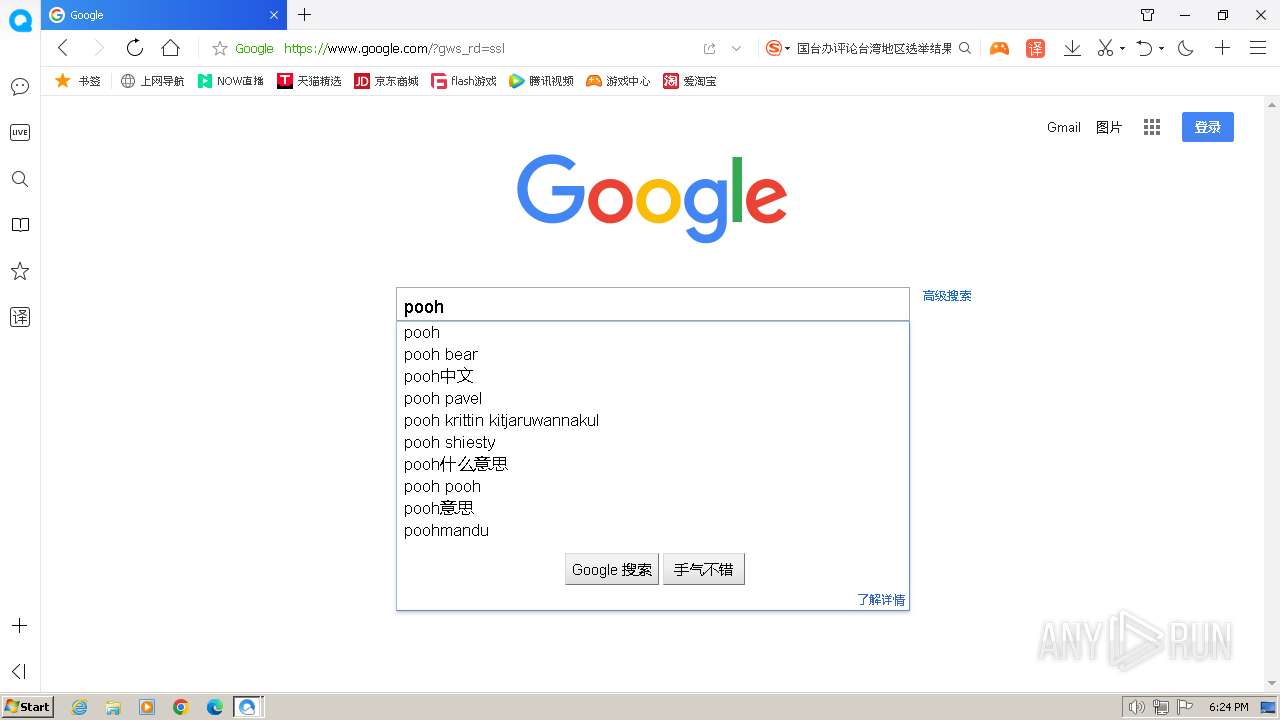
Task: Open Microsoft Edge from taskbar
Action: tap(215, 707)
